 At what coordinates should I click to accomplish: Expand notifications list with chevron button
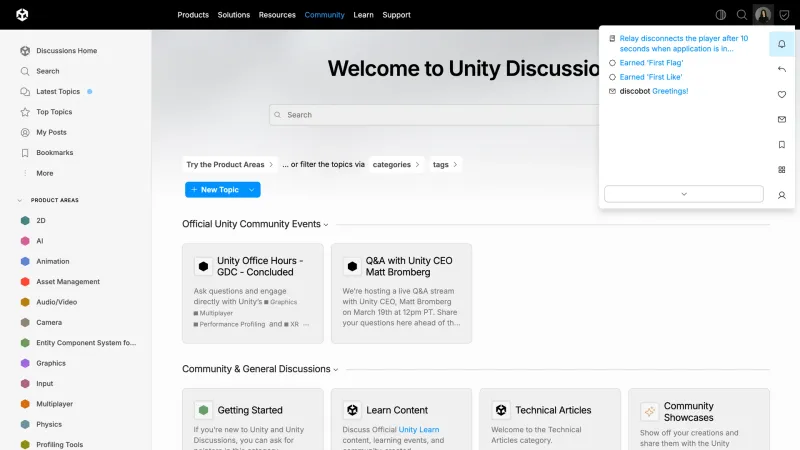pyautogui.click(x=684, y=194)
